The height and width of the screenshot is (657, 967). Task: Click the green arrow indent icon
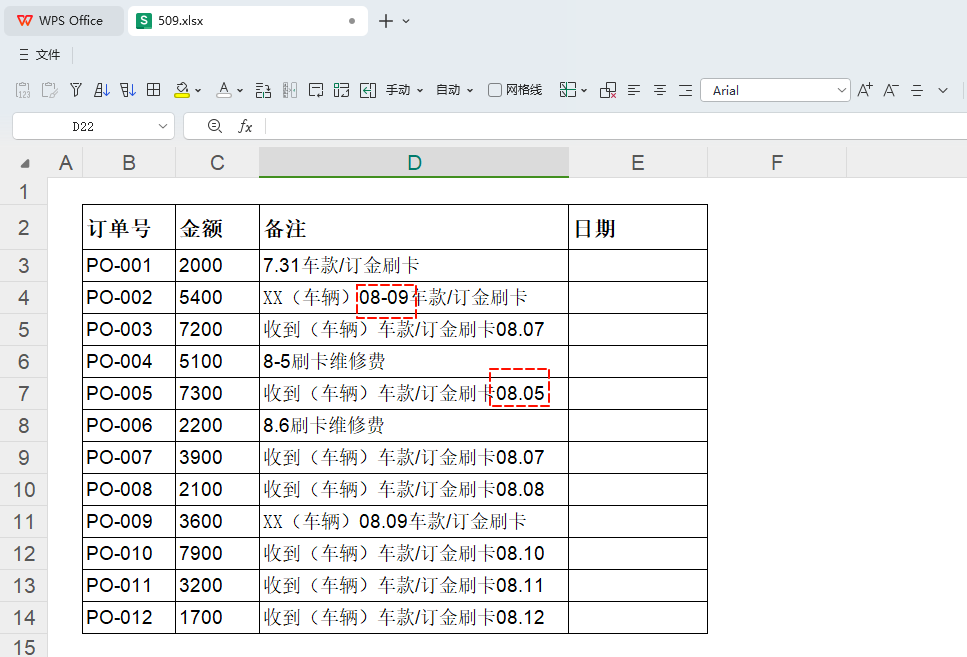(368, 90)
